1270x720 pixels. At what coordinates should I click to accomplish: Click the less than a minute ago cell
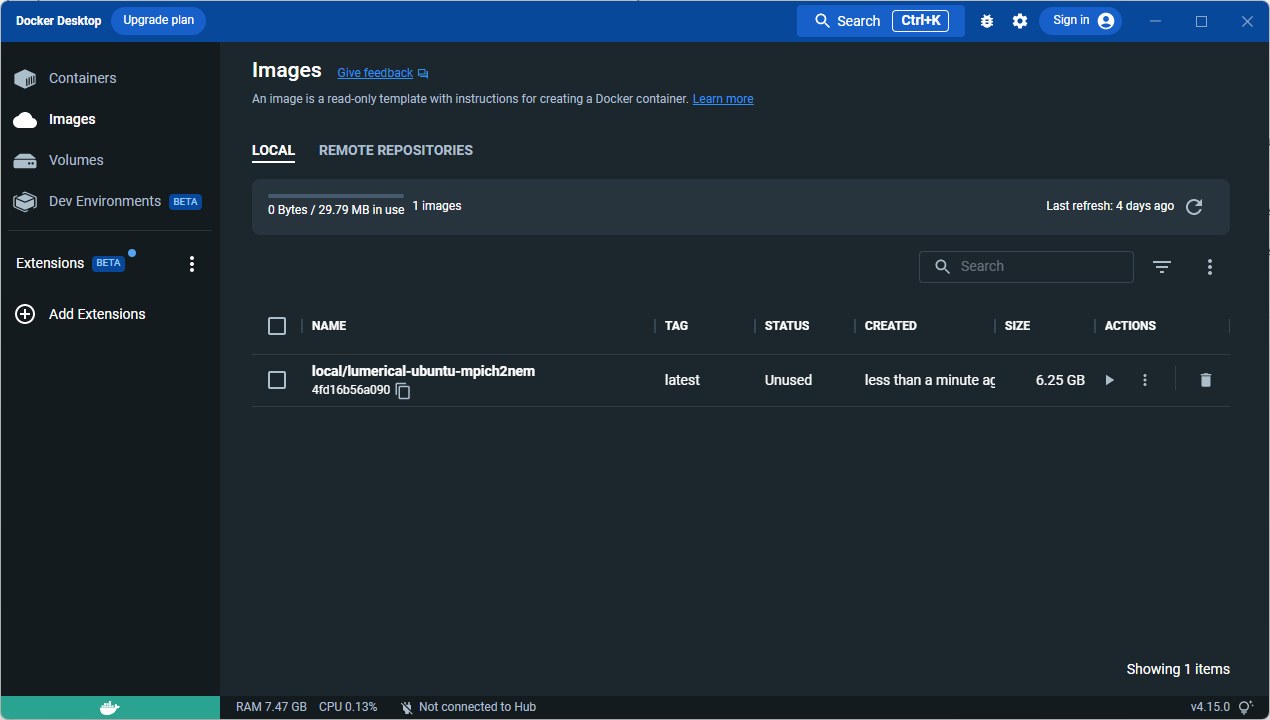point(929,380)
